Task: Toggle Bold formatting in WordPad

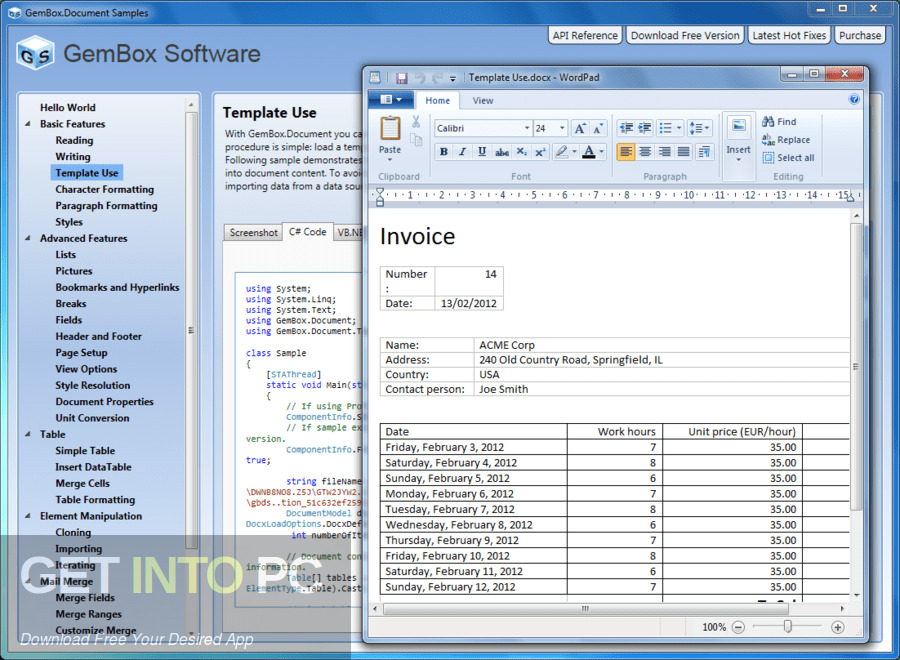Action: point(443,152)
